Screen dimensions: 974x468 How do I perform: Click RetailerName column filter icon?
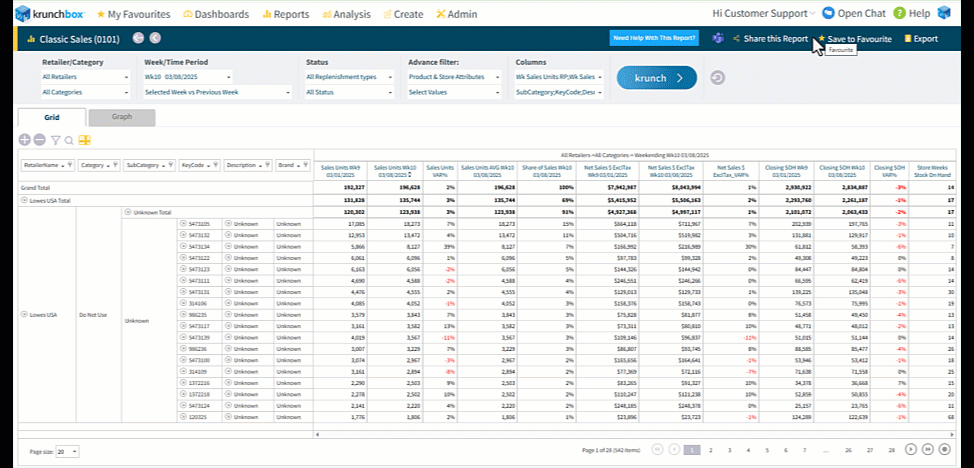click(x=70, y=165)
